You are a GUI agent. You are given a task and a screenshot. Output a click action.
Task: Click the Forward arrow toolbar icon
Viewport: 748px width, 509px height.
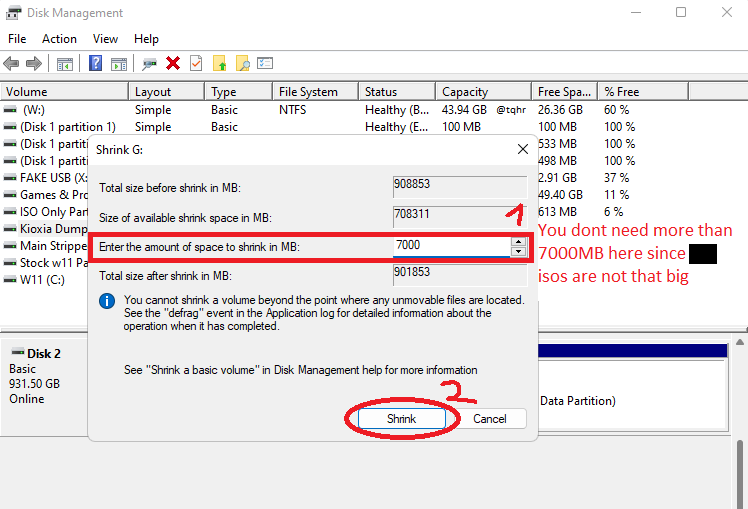coord(33,63)
